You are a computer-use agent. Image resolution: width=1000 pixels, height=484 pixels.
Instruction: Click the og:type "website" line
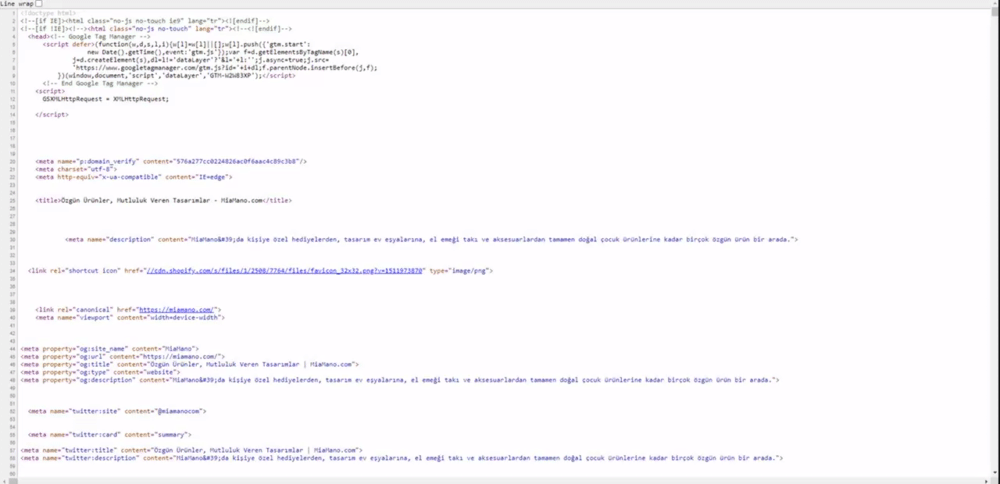100,372
